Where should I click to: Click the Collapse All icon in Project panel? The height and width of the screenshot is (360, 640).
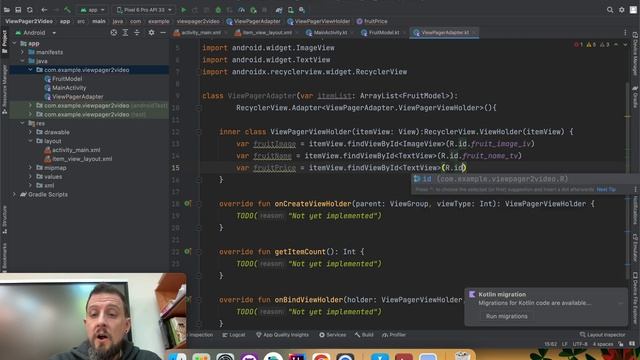(x=137, y=33)
